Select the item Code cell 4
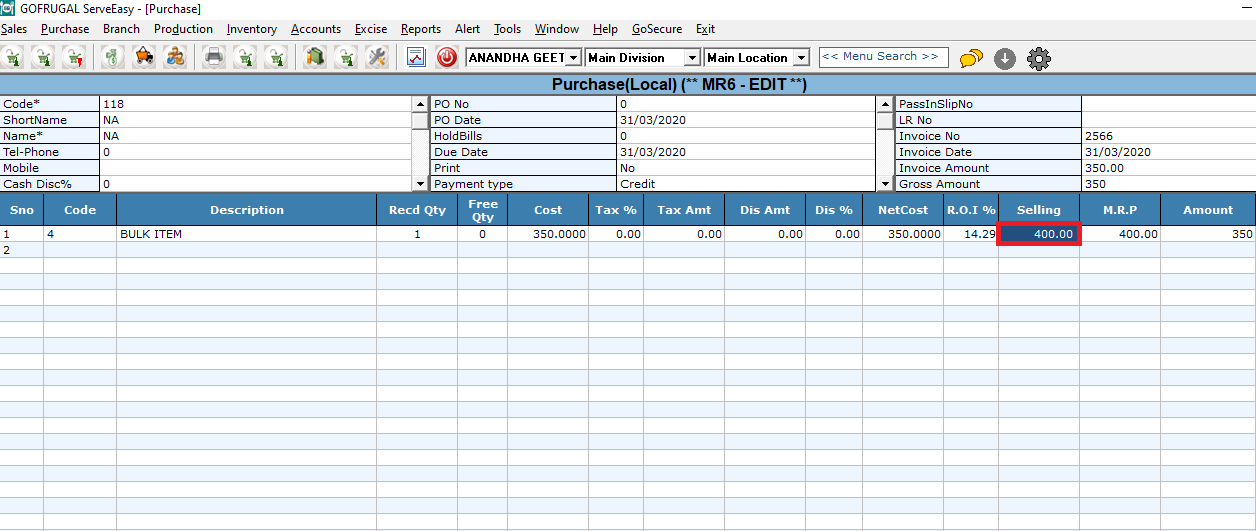Viewport: 1256px width, 531px height. (x=80, y=234)
